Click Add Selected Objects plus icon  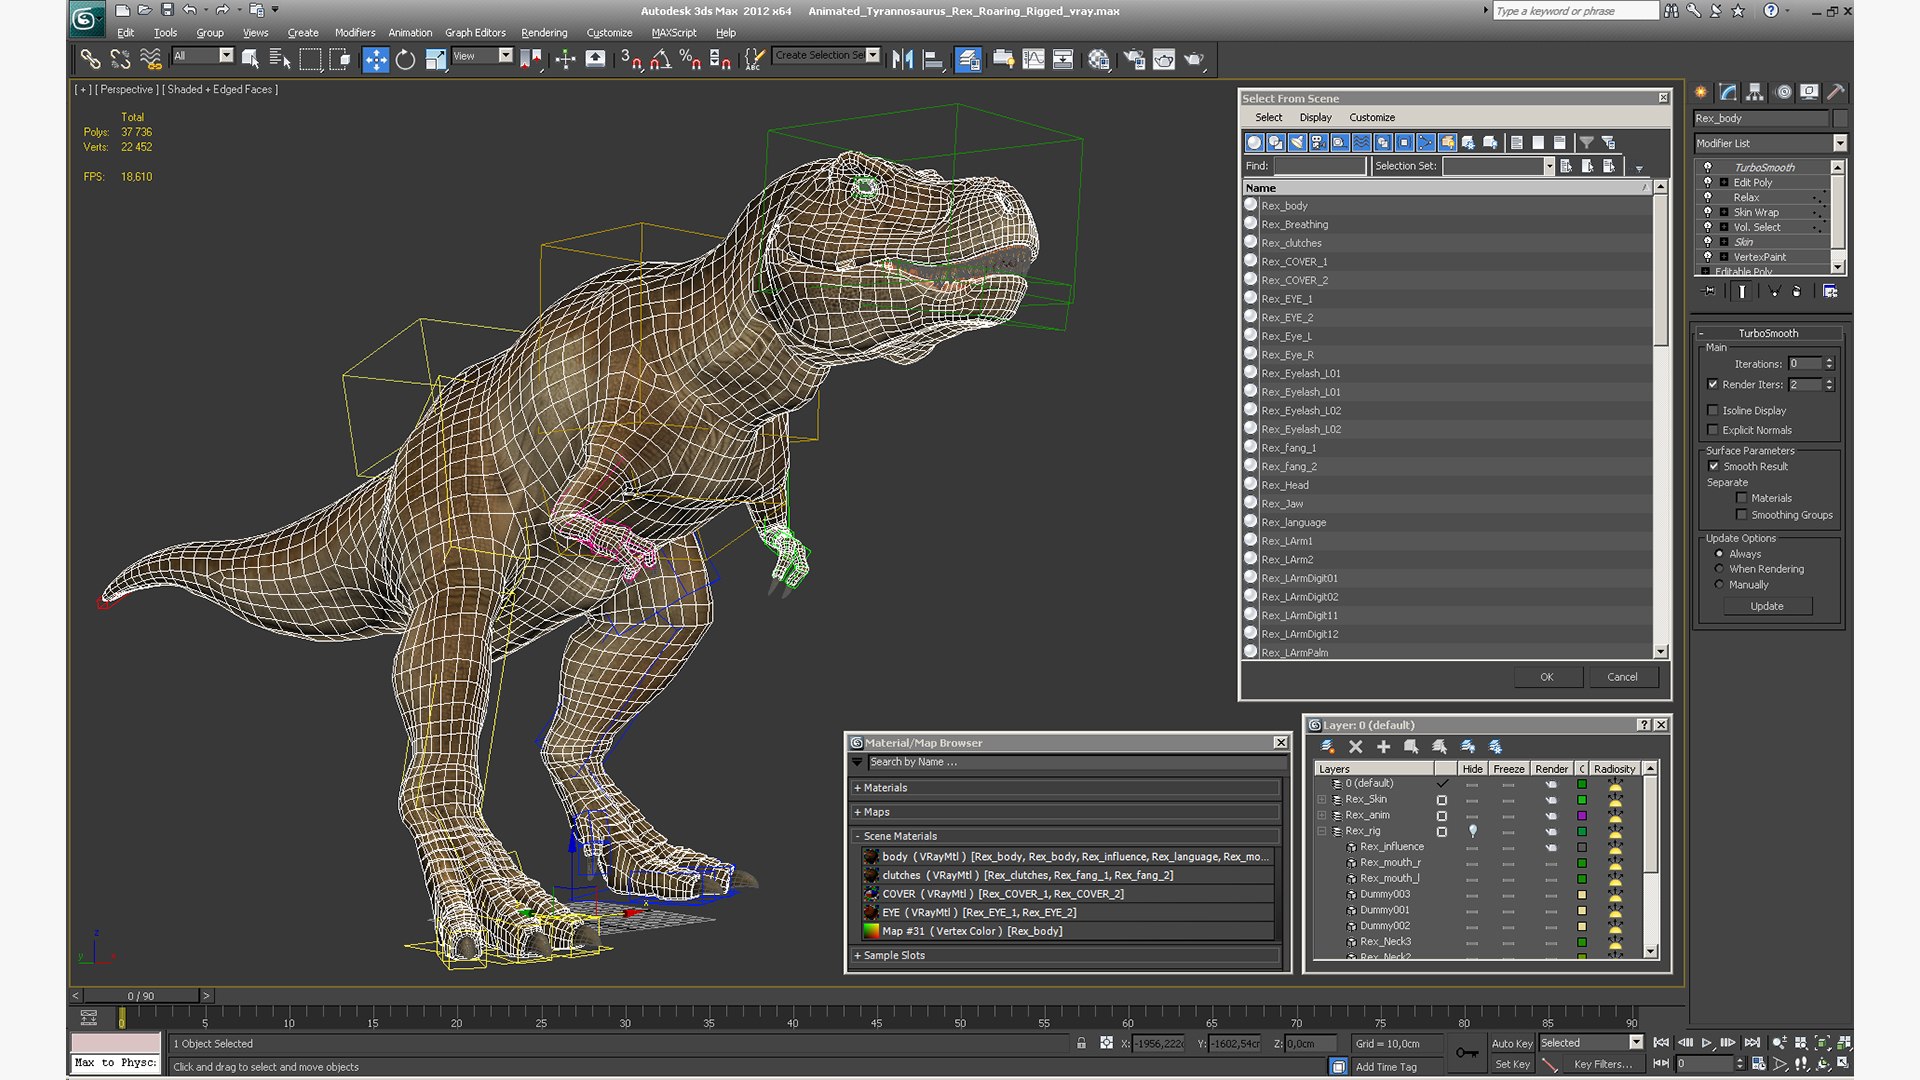pos(1384,746)
